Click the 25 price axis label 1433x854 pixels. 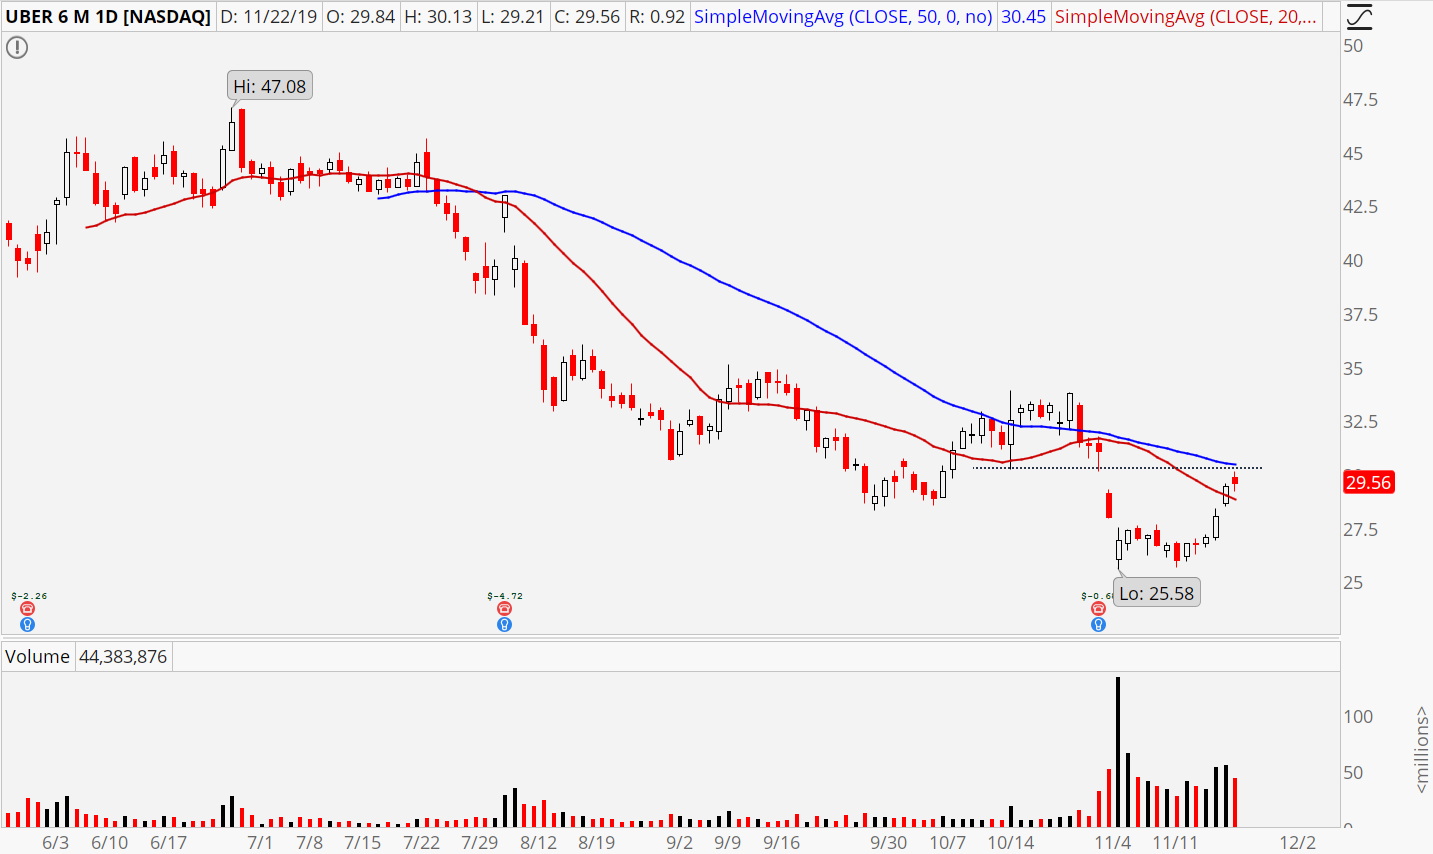click(1353, 583)
